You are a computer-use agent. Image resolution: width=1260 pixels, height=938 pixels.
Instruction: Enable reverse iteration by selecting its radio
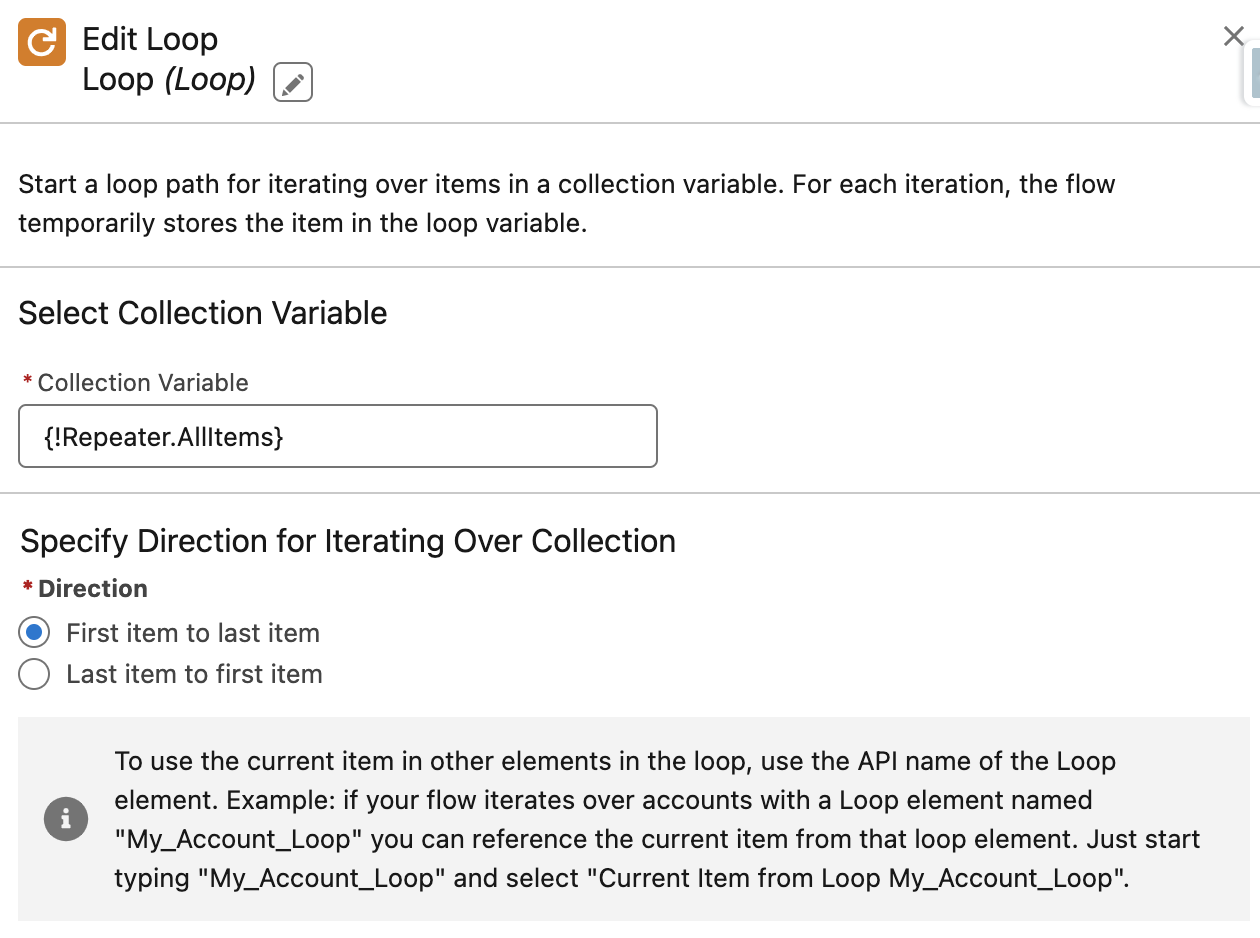pyautogui.click(x=34, y=674)
